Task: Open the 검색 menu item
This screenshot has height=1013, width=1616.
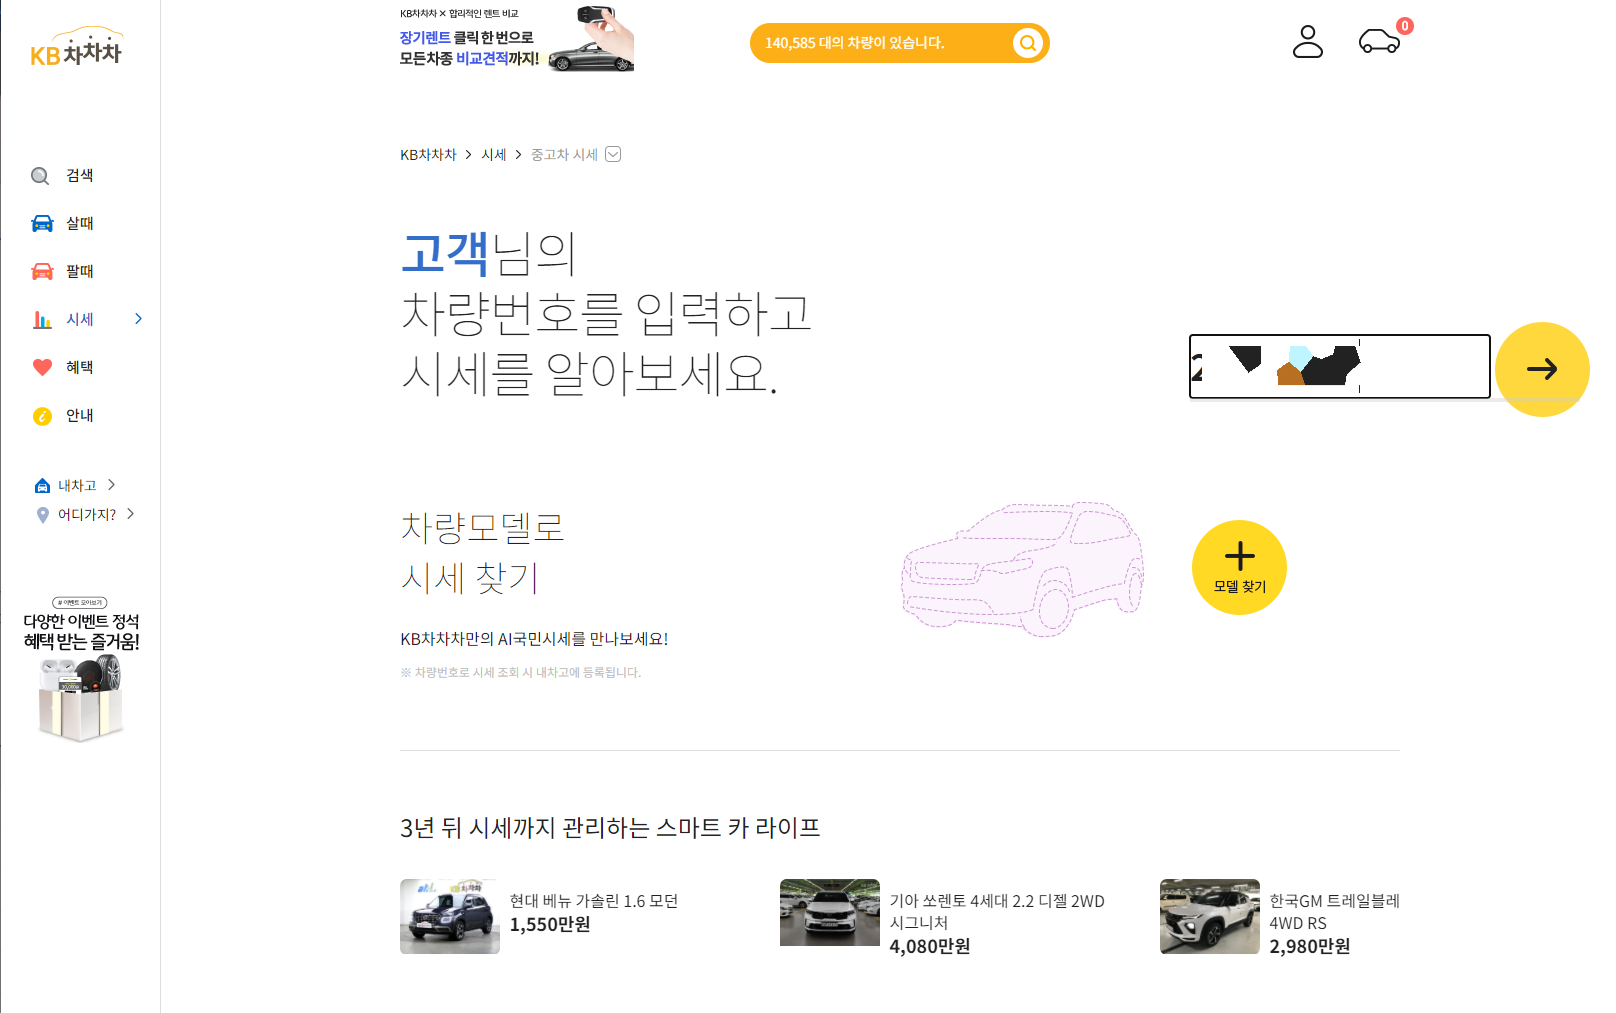Action: click(80, 176)
